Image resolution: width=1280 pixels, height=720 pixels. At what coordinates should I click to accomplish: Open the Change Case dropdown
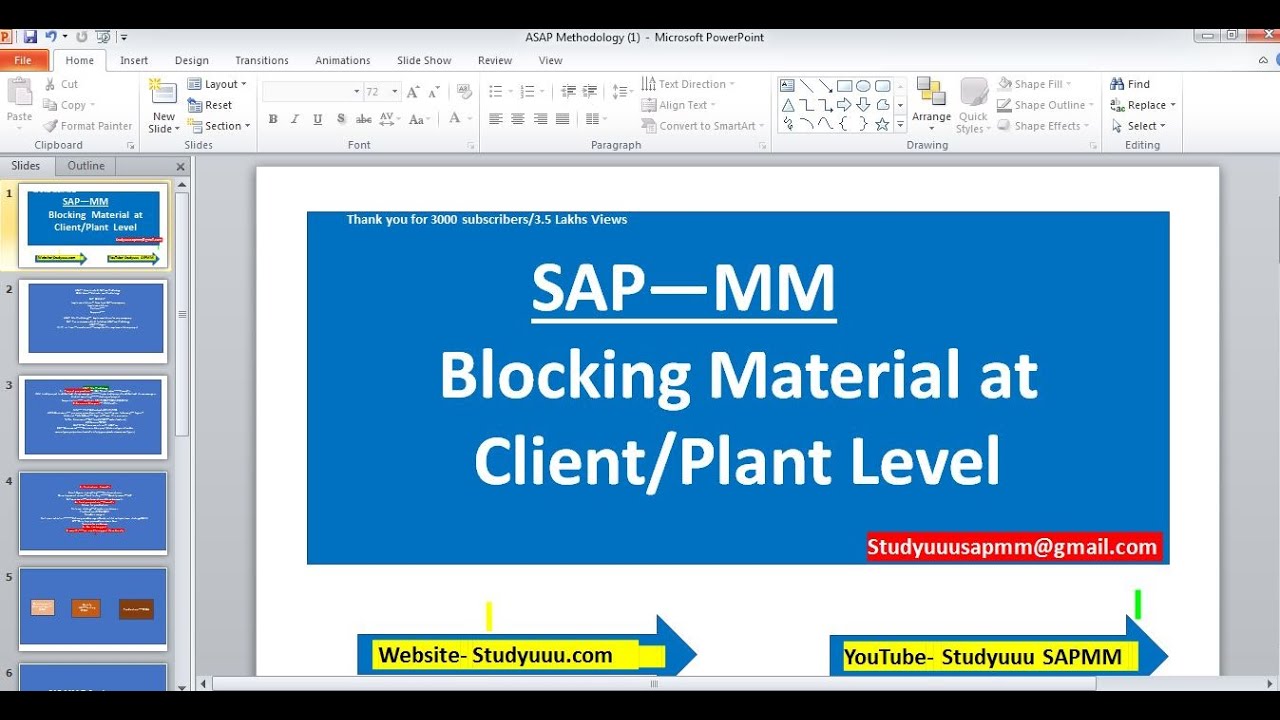420,119
